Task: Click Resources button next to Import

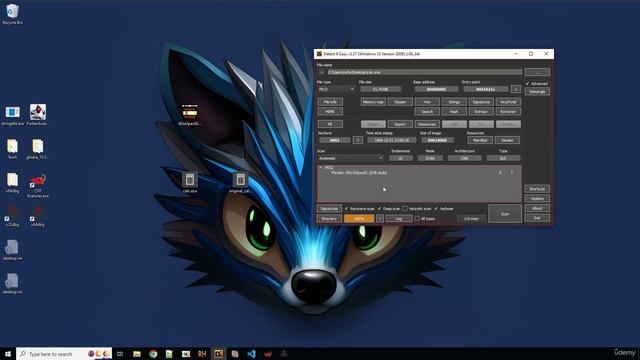Action: pyautogui.click(x=427, y=124)
